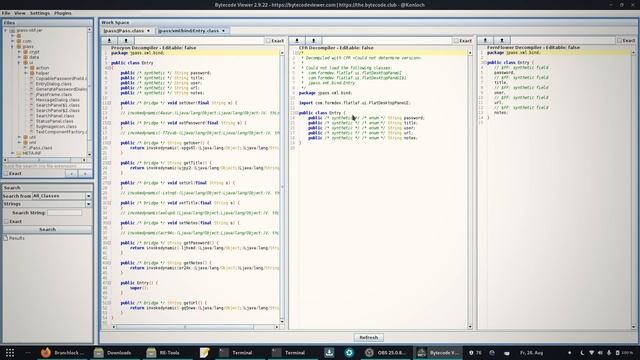Click the Procyon pane vertical scrollbar
The height and width of the screenshot is (360, 640).
pos(282,187)
